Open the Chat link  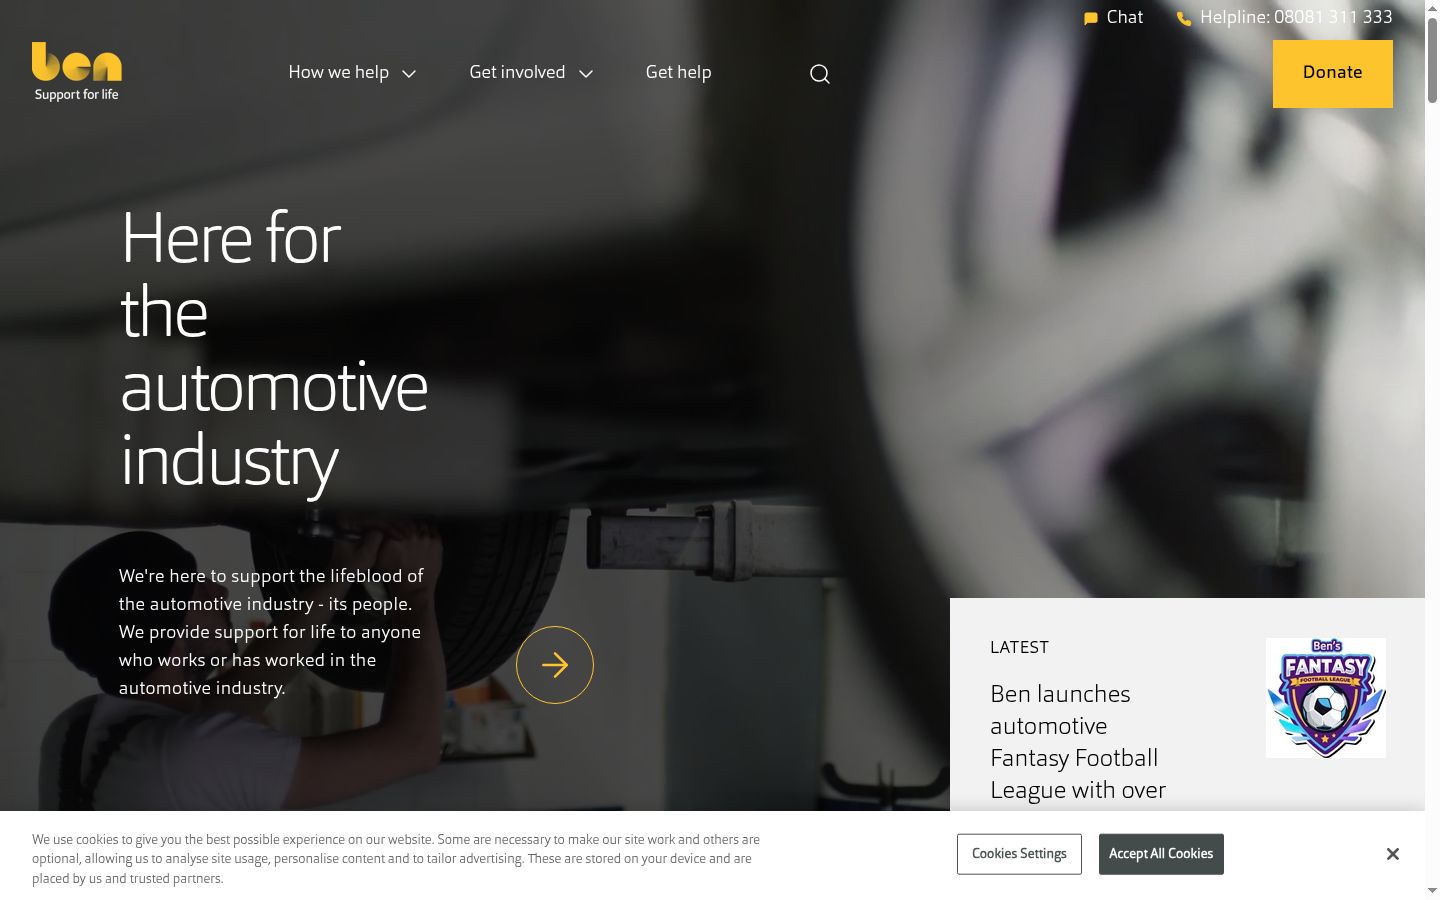pyautogui.click(x=1125, y=17)
